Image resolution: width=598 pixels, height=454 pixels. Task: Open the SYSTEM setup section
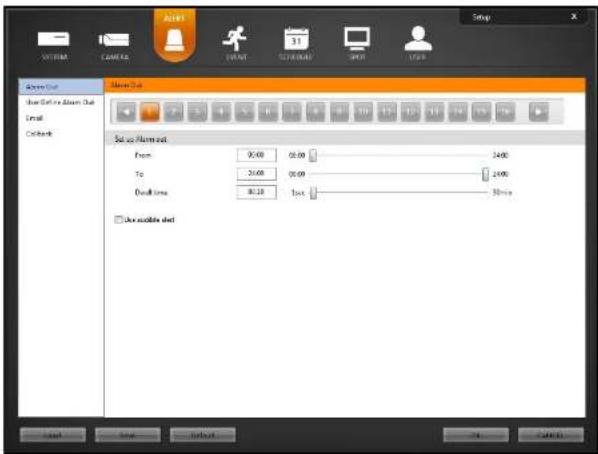(x=54, y=45)
